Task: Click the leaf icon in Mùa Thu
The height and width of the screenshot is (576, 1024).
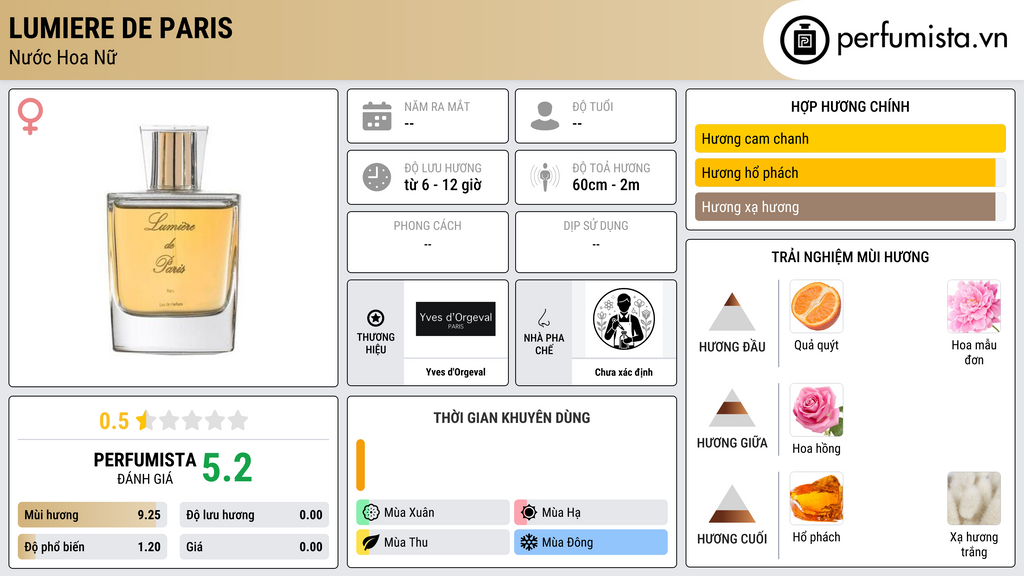Action: pyautogui.click(x=371, y=542)
